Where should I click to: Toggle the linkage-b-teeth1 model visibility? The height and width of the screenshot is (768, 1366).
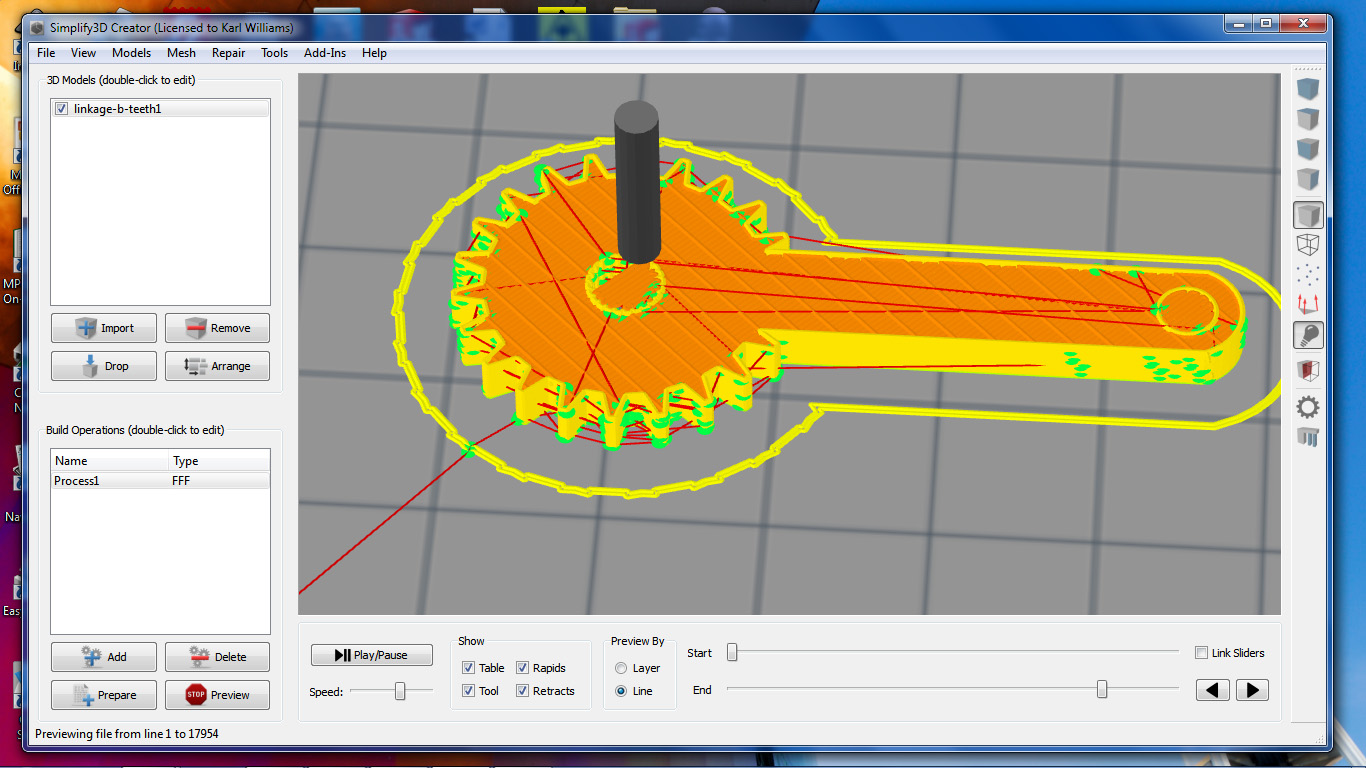(62, 107)
